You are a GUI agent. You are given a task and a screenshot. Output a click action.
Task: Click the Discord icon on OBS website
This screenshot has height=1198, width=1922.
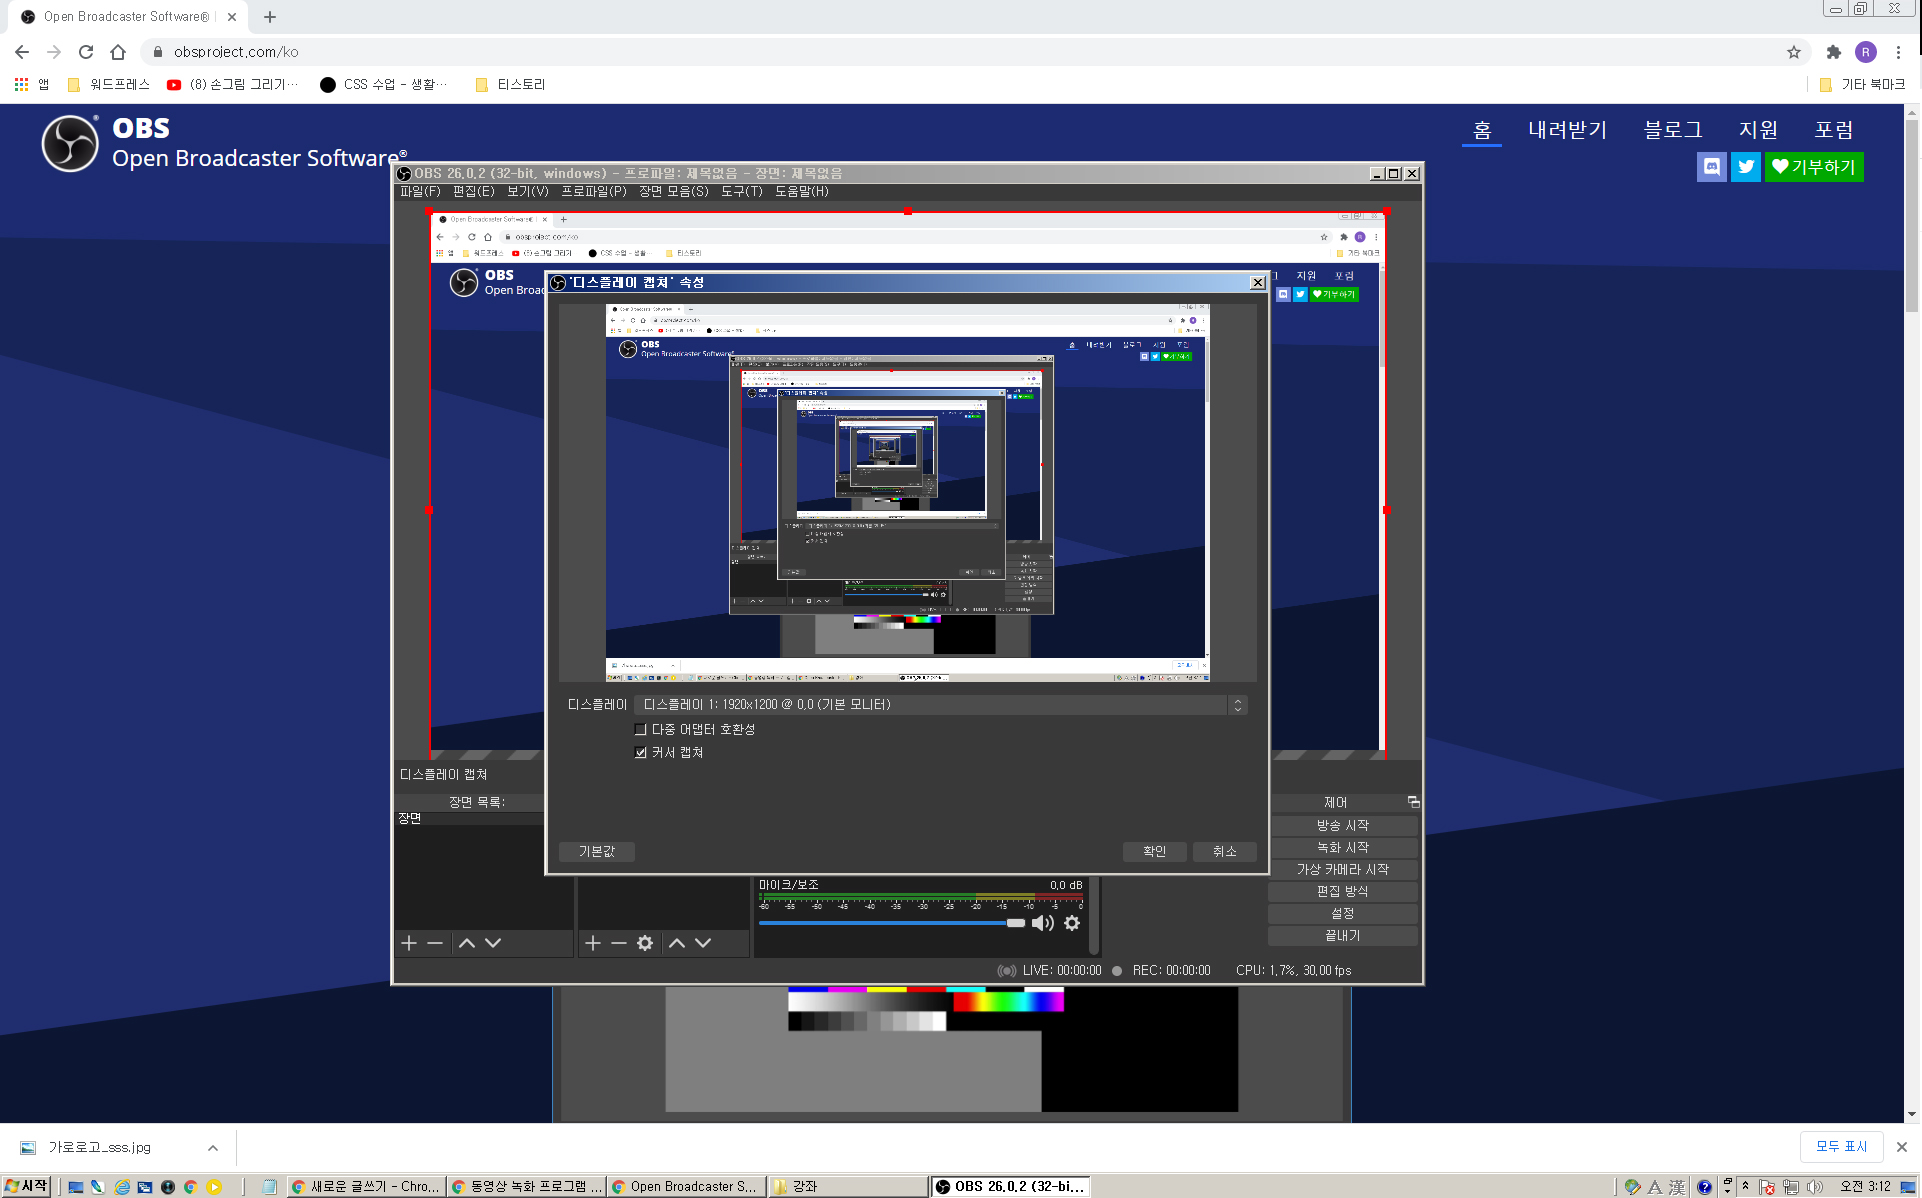(1711, 167)
